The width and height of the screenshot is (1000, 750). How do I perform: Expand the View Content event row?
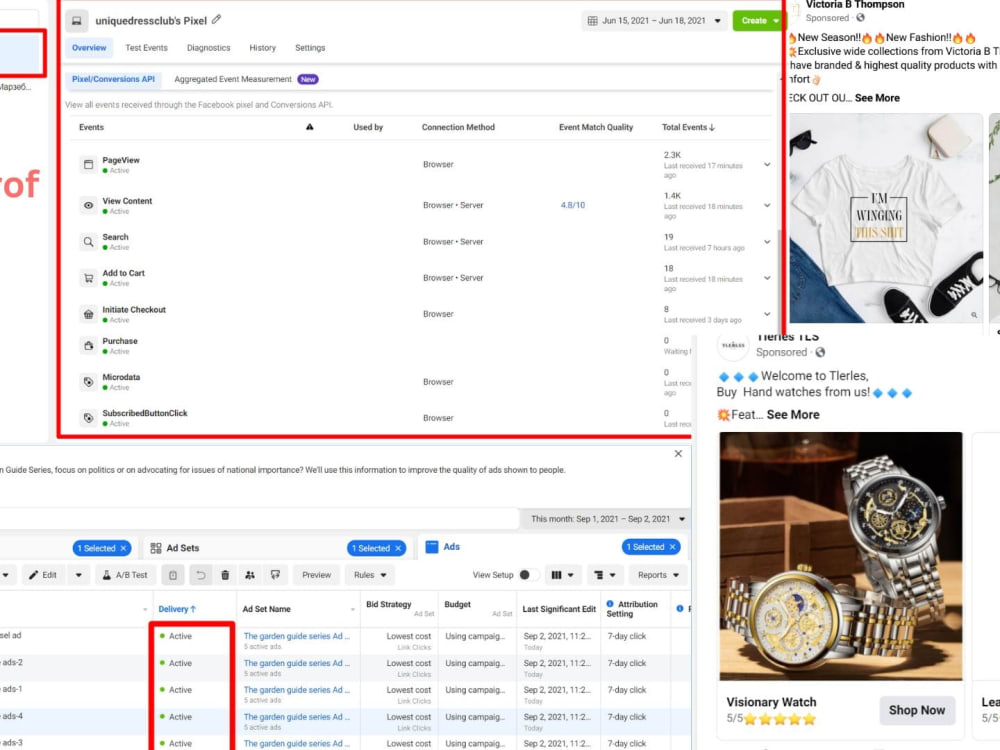pos(767,205)
